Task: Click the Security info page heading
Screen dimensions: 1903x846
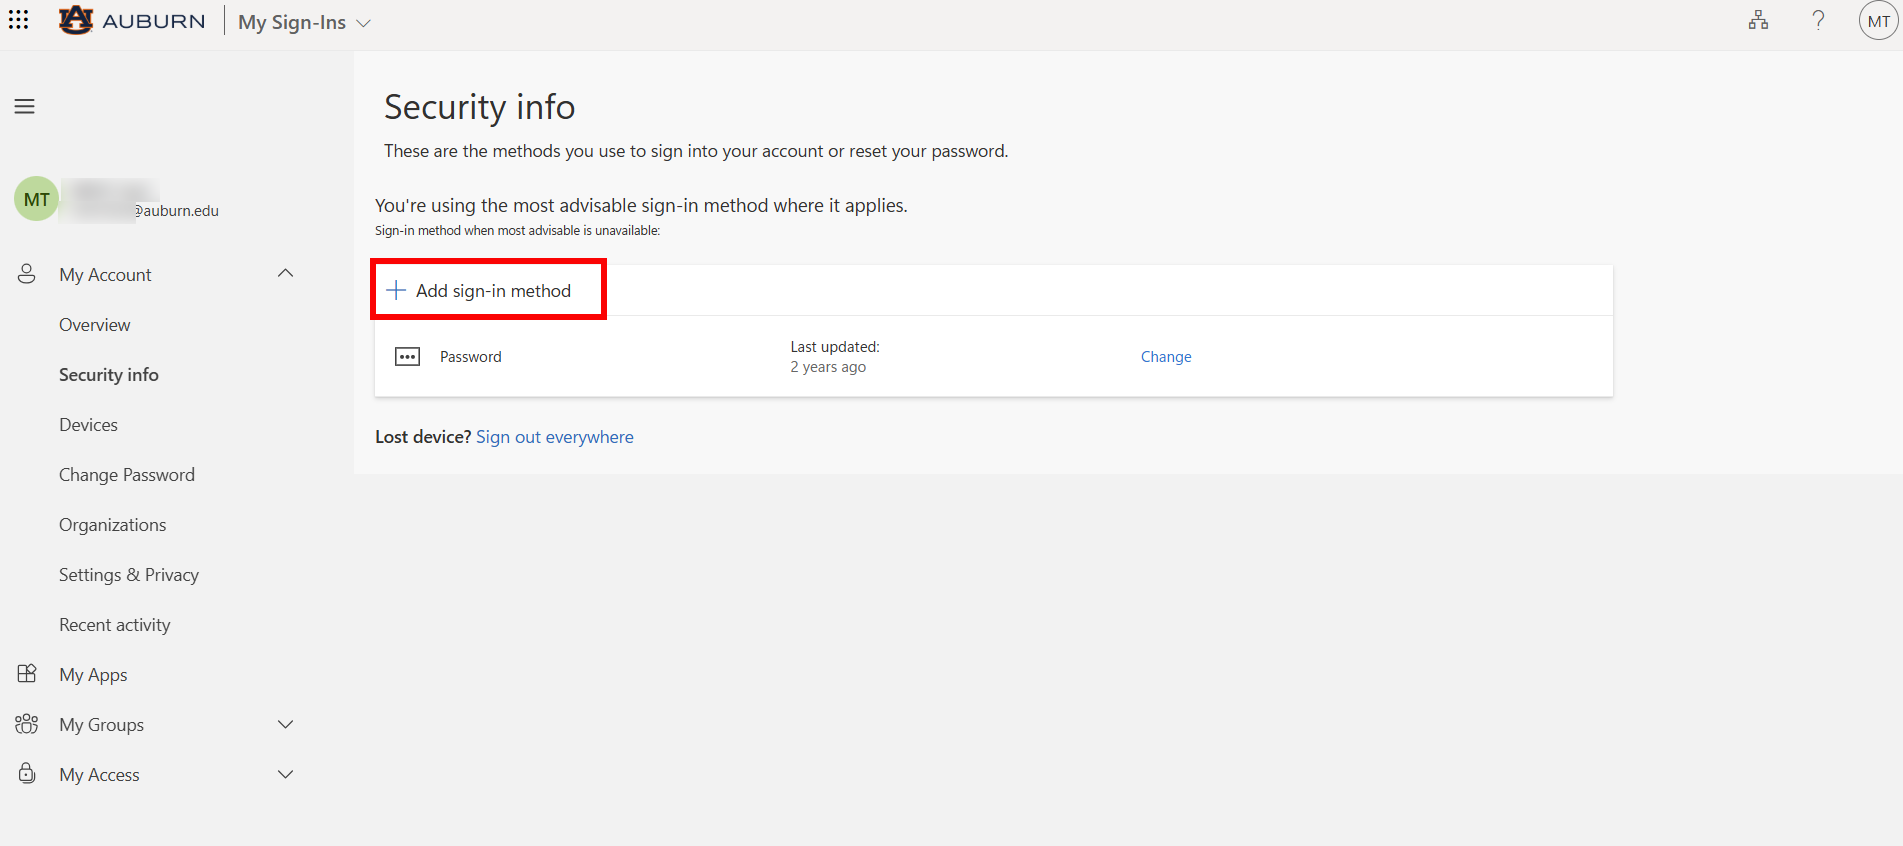Action: coord(480,107)
